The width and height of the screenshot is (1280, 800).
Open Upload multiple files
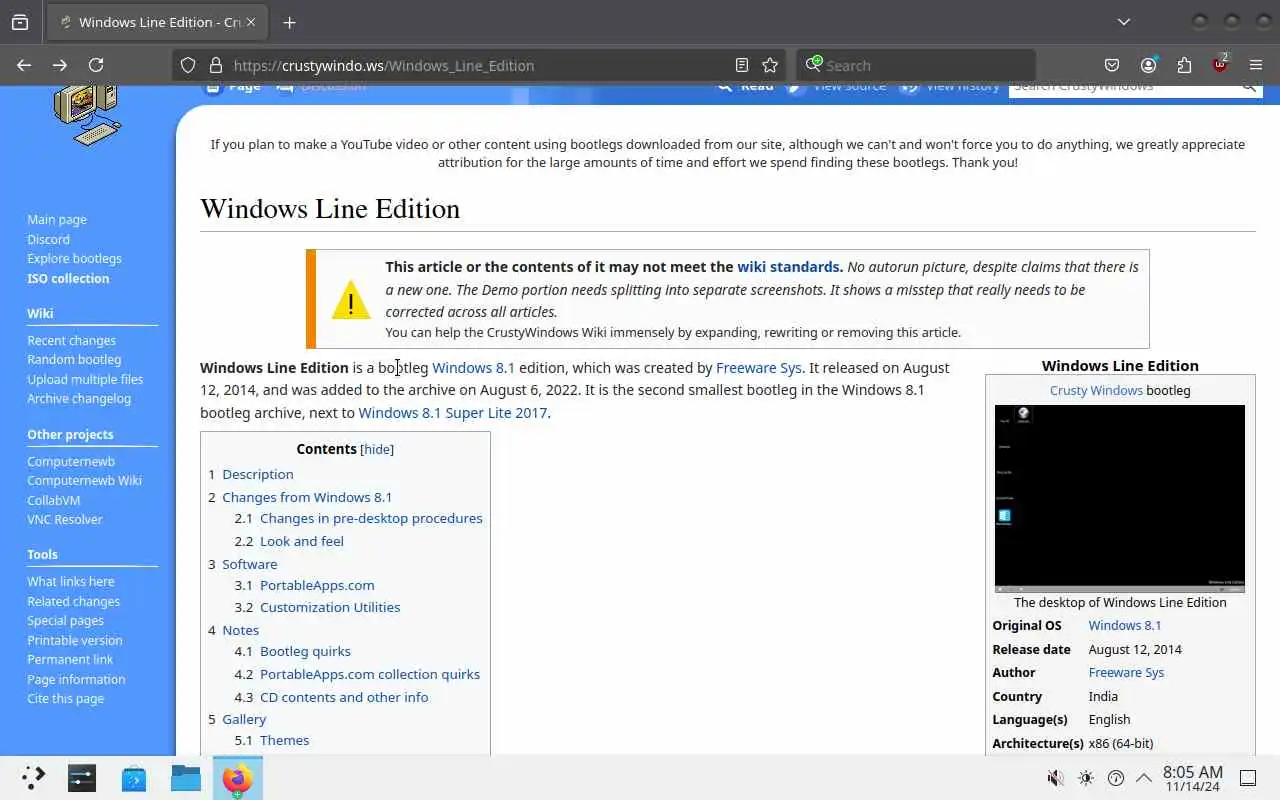tap(85, 380)
